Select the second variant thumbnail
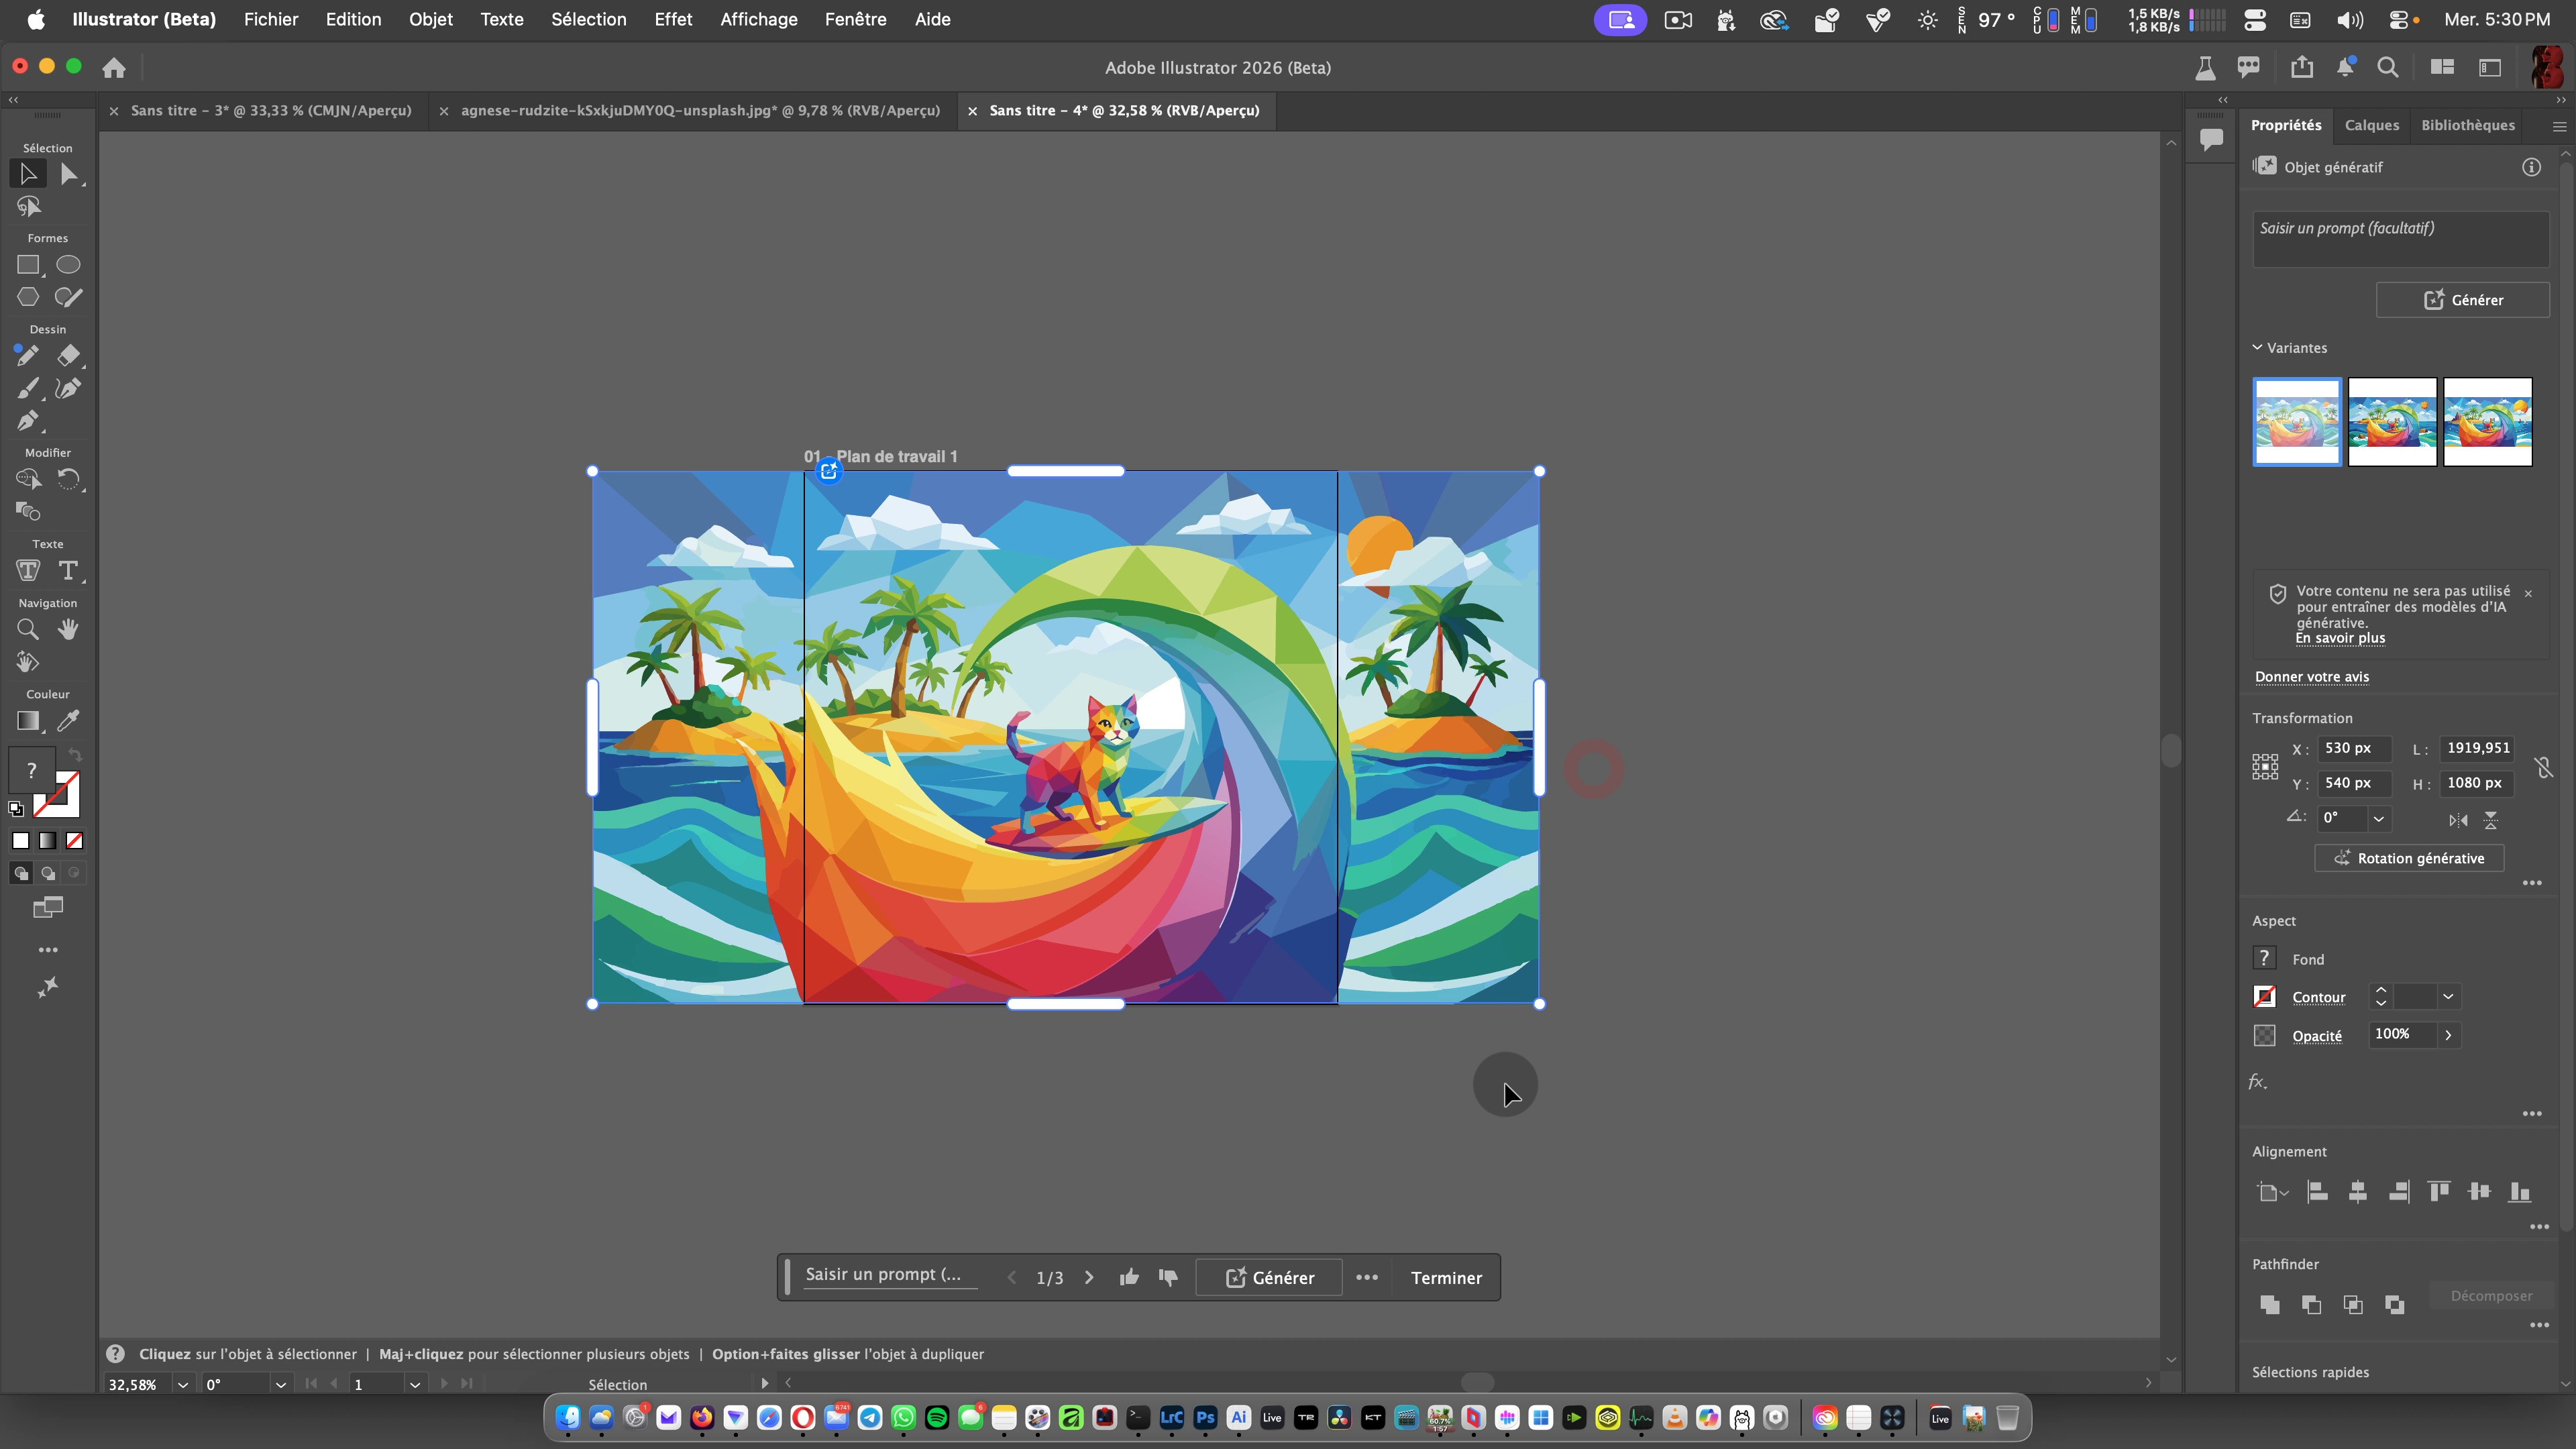The width and height of the screenshot is (2576, 1449). [2391, 421]
